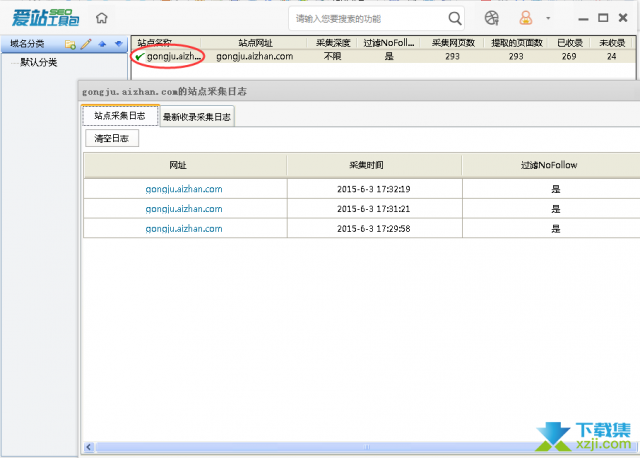This screenshot has width=640, height=458.
Task: Move the category up with the arrow icon
Action: tap(102, 44)
